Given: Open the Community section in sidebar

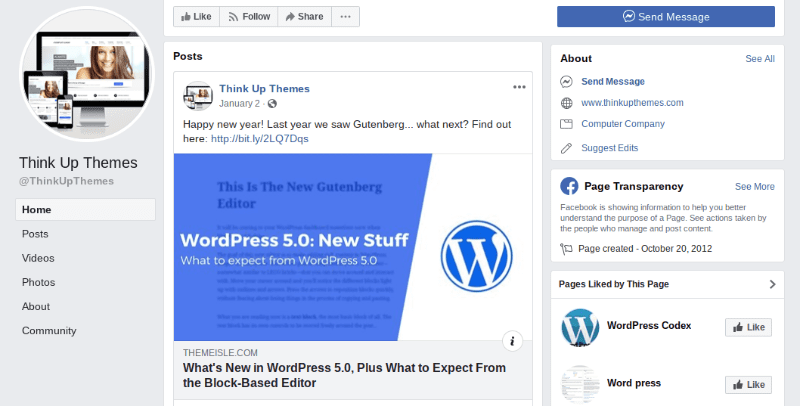Looking at the screenshot, I should click(49, 331).
